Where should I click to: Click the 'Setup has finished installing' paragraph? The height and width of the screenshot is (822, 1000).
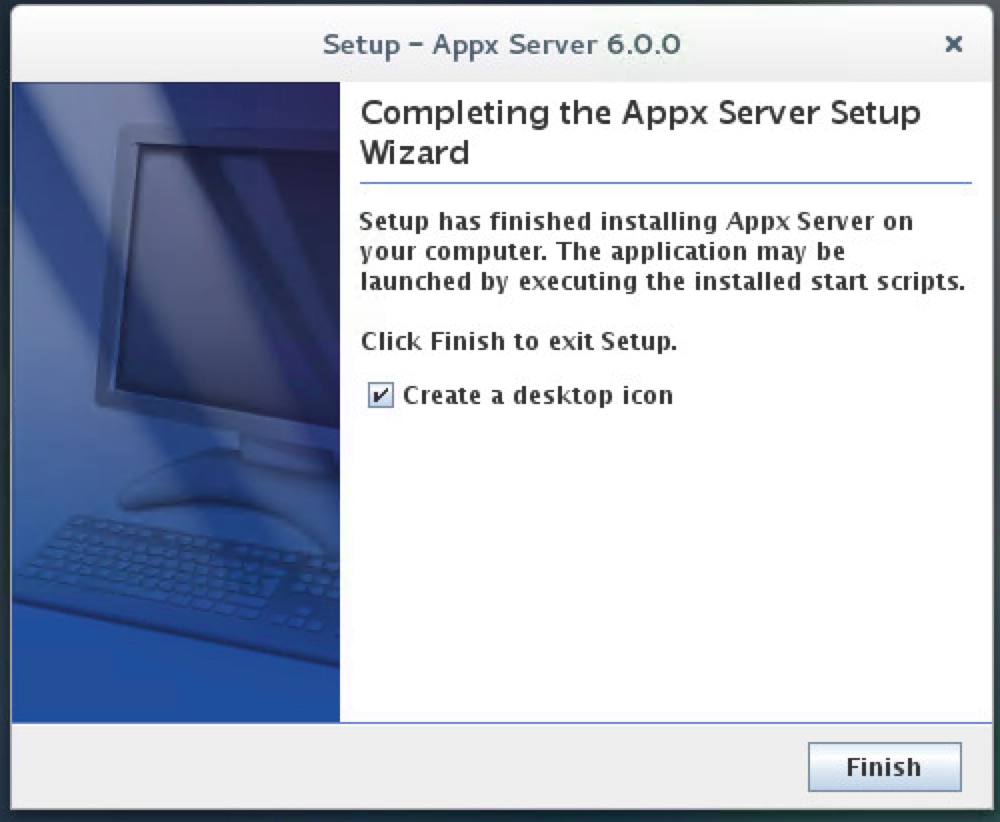[660, 250]
